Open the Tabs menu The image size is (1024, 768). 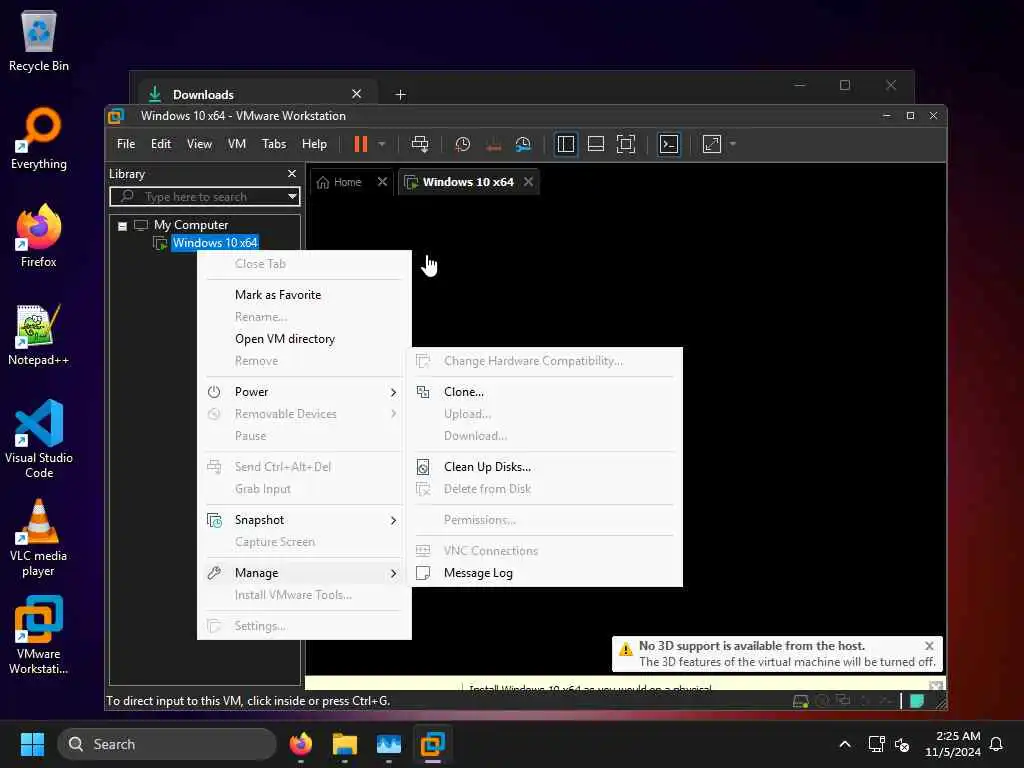point(274,144)
